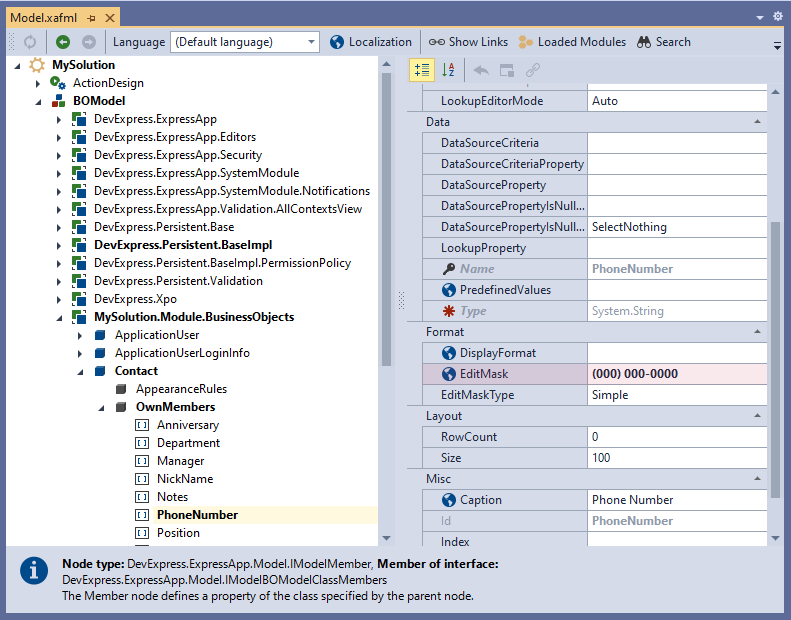
Task: Select the NickName member
Action: click(x=185, y=479)
